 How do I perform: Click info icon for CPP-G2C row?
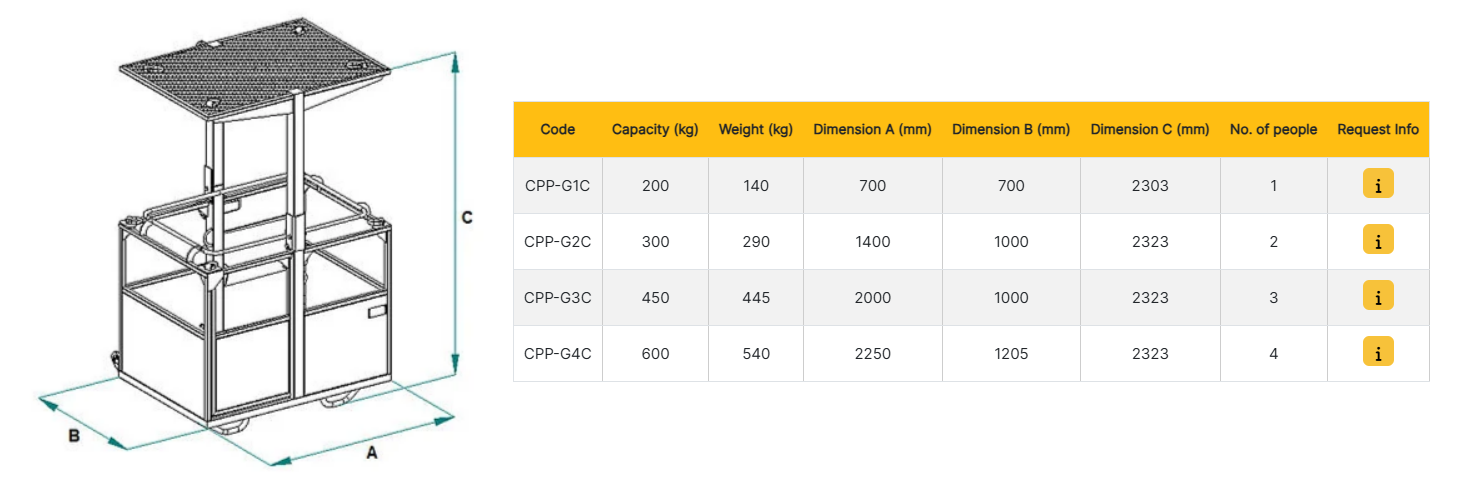[1378, 241]
